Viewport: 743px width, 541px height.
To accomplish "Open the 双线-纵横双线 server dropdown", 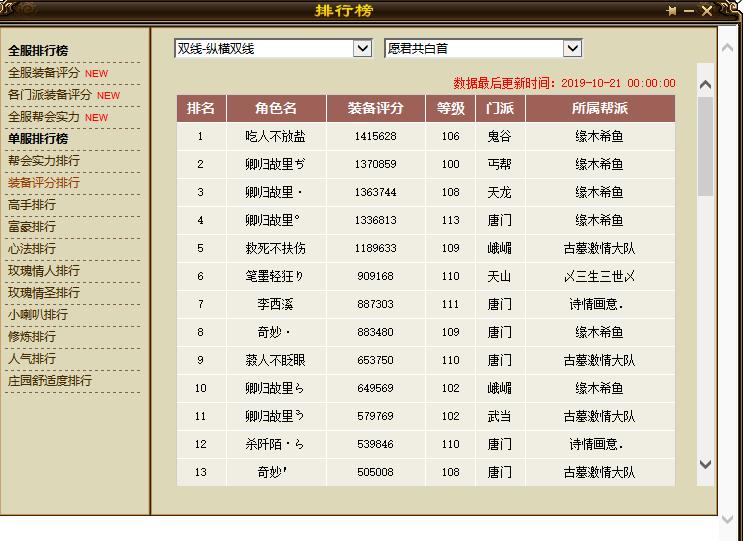I will [273, 48].
